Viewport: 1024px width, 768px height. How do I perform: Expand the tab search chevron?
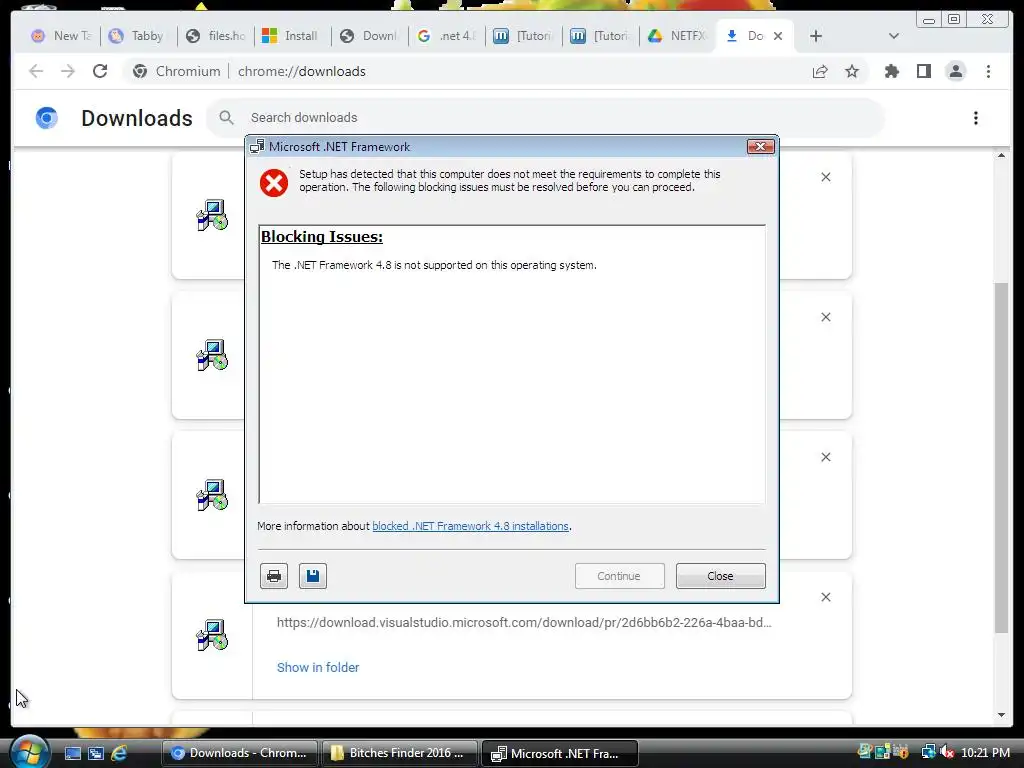click(x=894, y=36)
